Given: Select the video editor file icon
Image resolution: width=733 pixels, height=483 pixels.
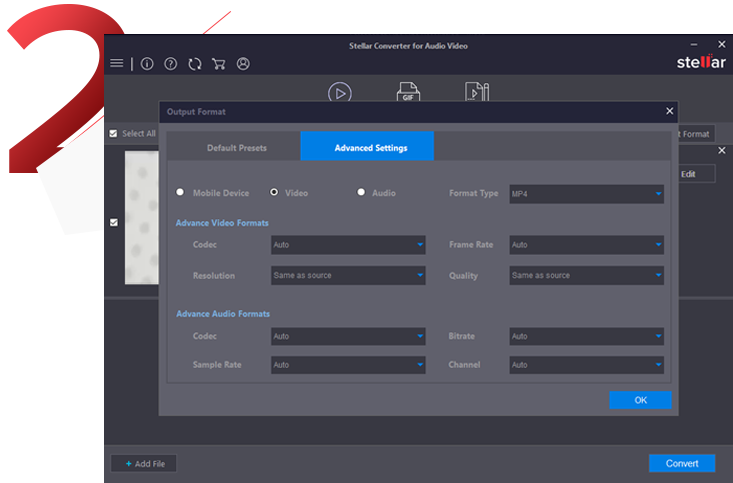Looking at the screenshot, I should tap(477, 92).
